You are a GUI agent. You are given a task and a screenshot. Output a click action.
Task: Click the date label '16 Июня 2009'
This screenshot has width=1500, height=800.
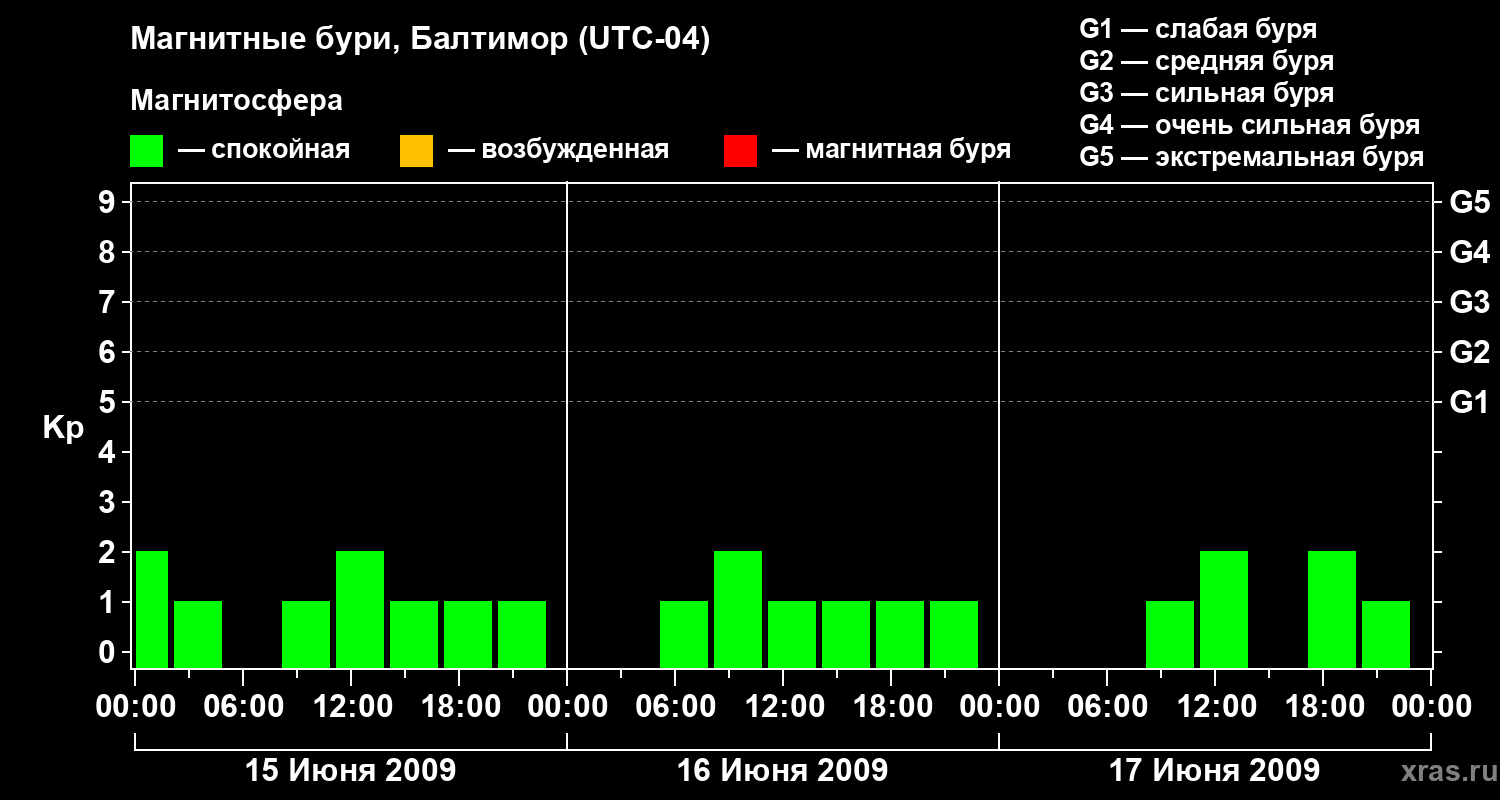pos(782,771)
